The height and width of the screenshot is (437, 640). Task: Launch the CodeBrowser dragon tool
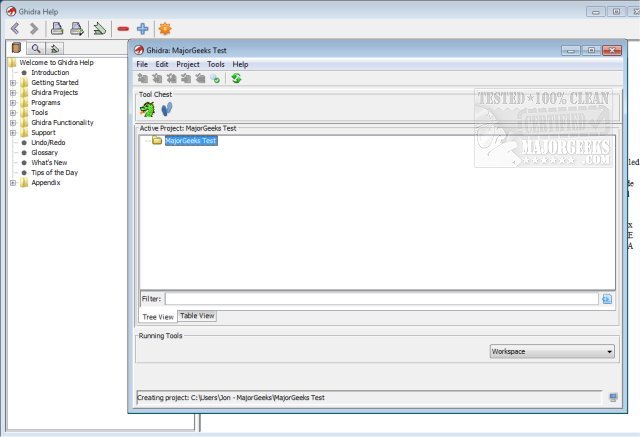(147, 109)
